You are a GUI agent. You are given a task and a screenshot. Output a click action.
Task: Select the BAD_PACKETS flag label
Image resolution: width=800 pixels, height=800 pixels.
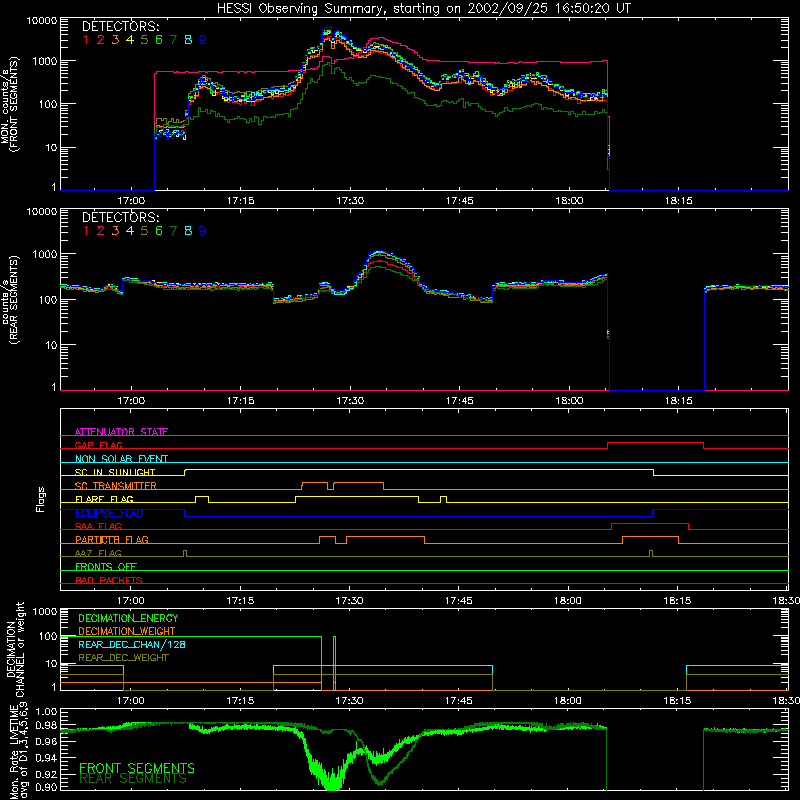109,580
